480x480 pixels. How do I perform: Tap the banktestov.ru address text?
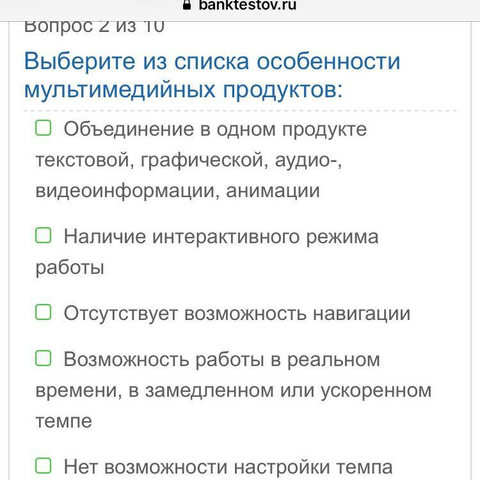tap(247, 5)
